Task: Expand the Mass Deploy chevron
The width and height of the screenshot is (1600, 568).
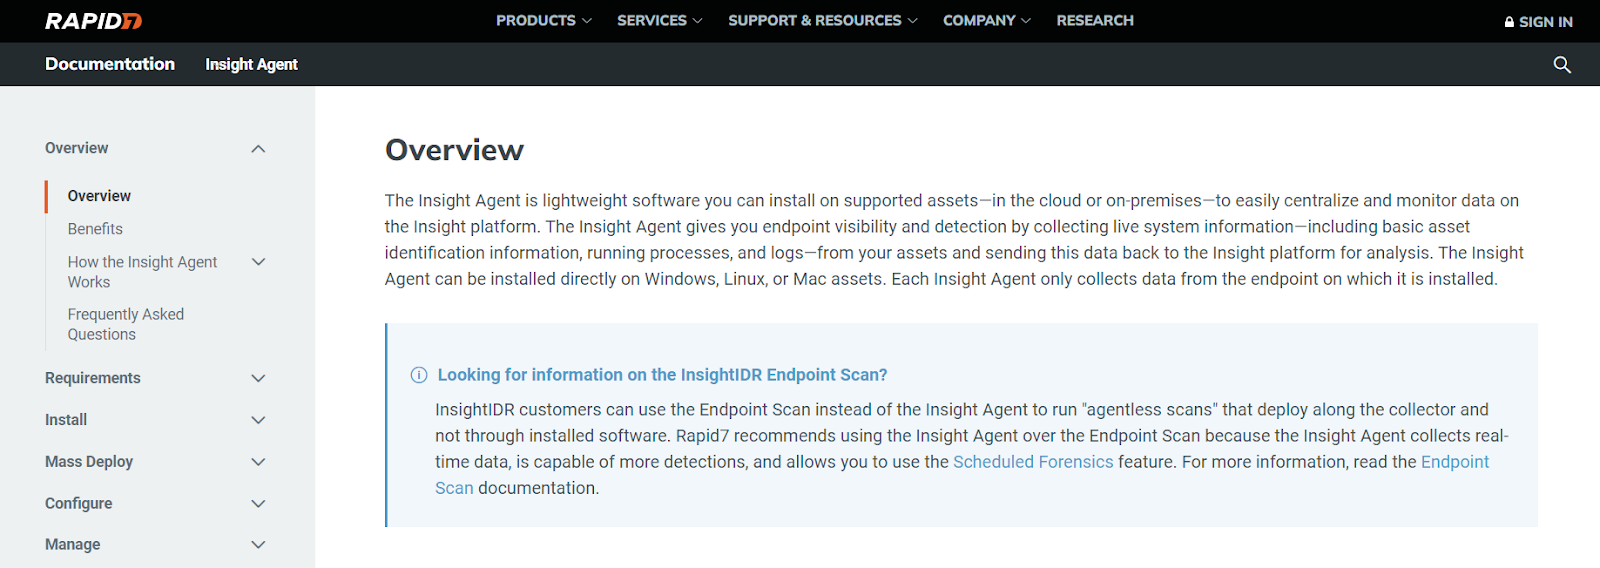Action: tap(258, 462)
